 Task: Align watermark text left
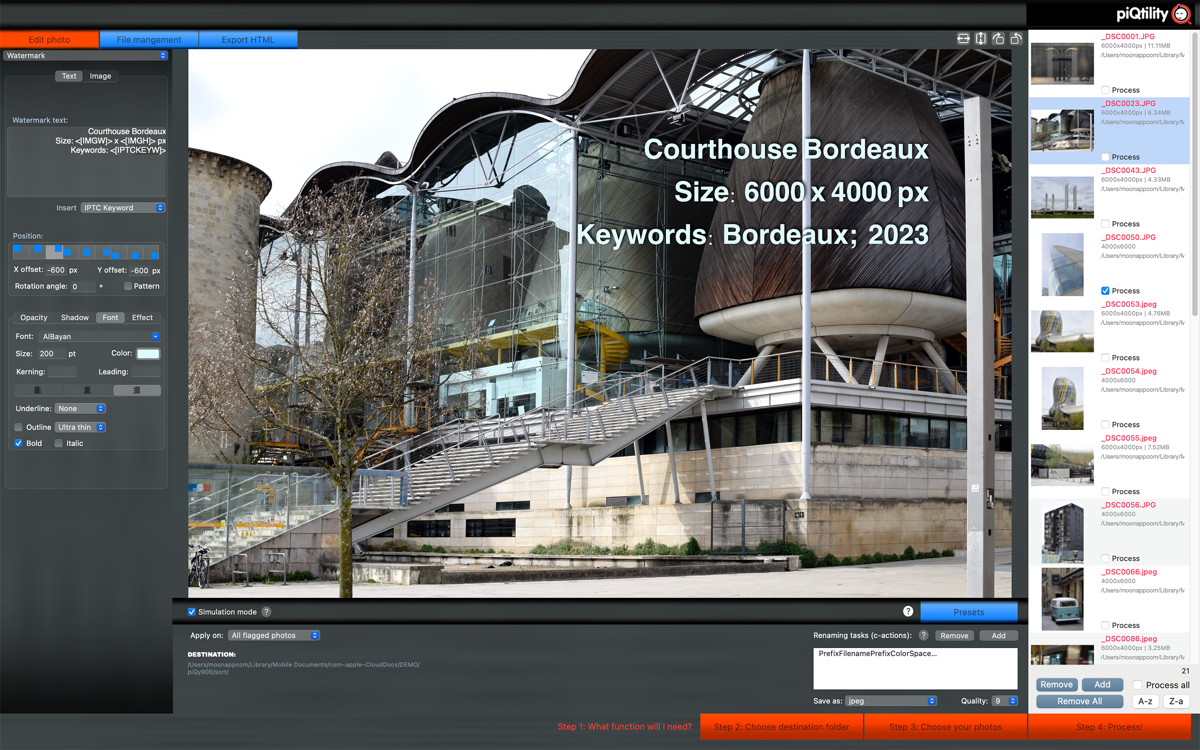click(x=39, y=390)
